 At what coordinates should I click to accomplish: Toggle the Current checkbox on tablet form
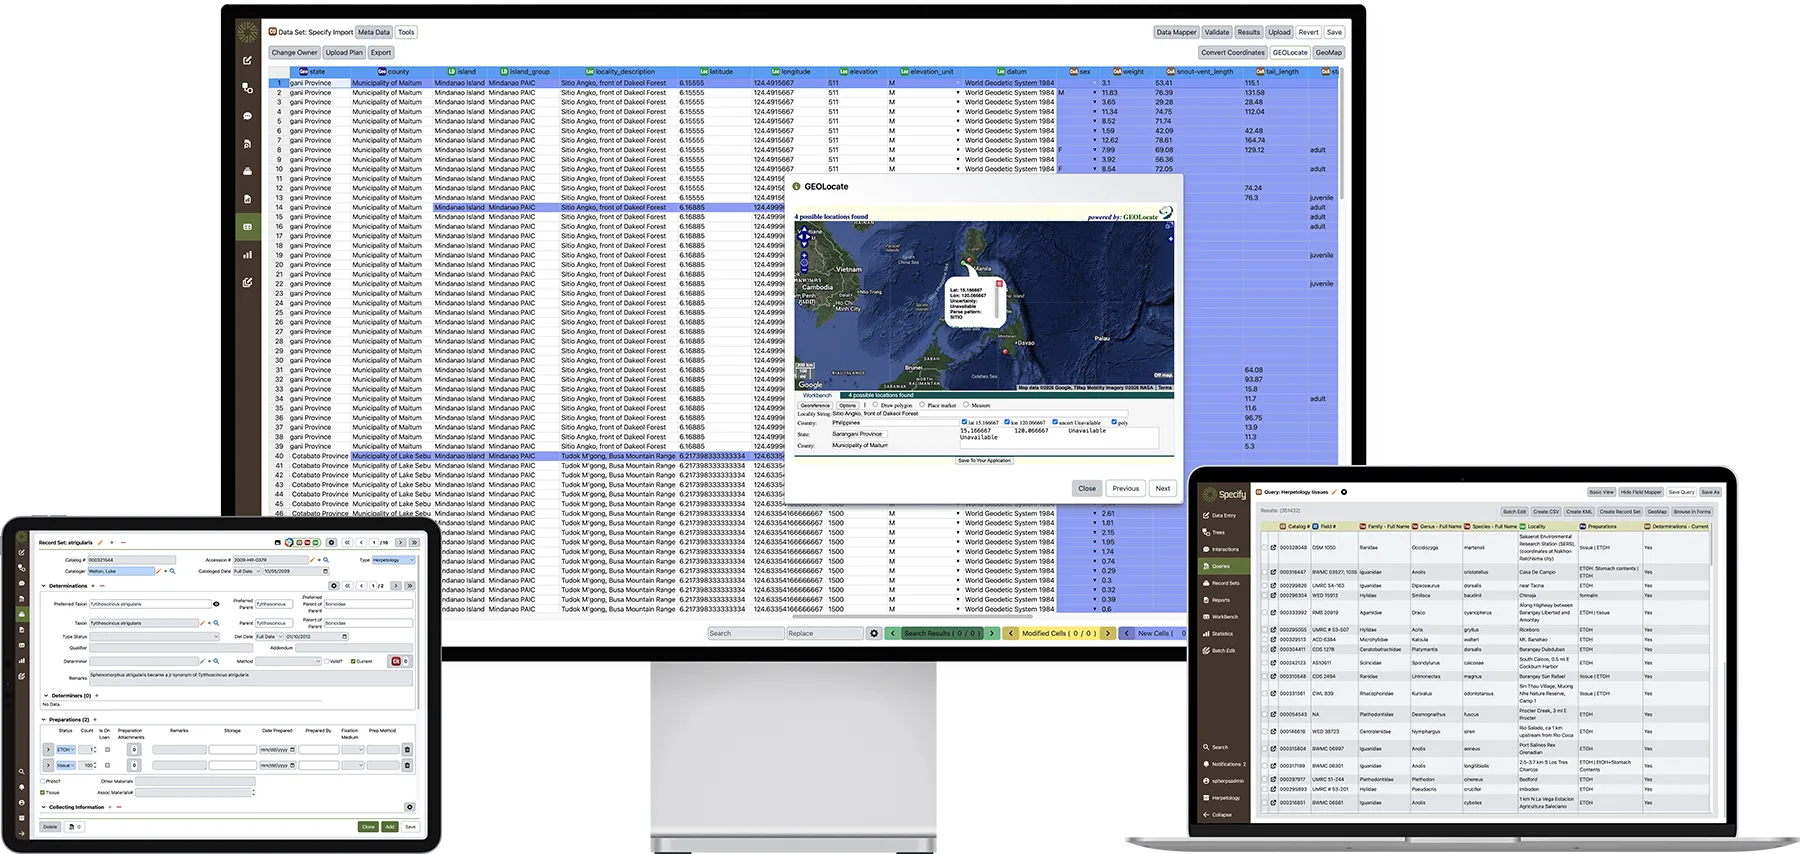(353, 661)
